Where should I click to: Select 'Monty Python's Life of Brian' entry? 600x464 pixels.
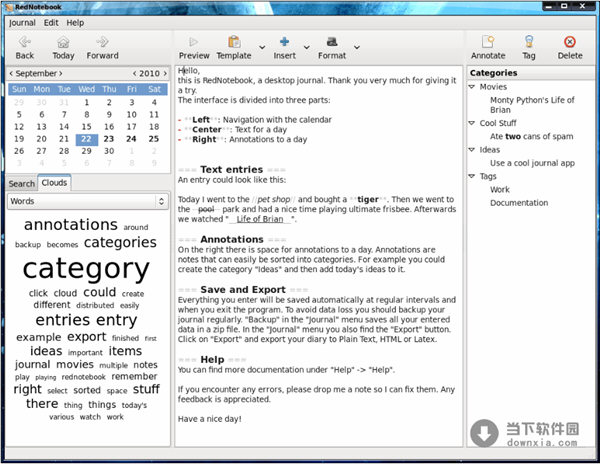(x=532, y=105)
